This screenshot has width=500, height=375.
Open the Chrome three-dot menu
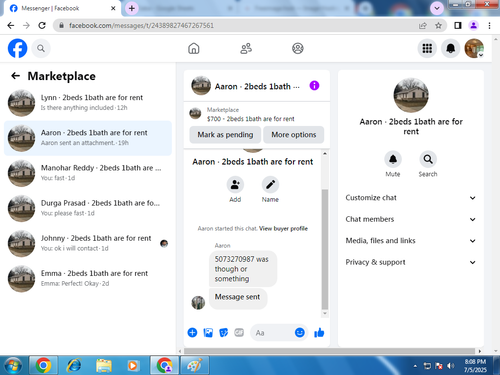click(x=489, y=25)
